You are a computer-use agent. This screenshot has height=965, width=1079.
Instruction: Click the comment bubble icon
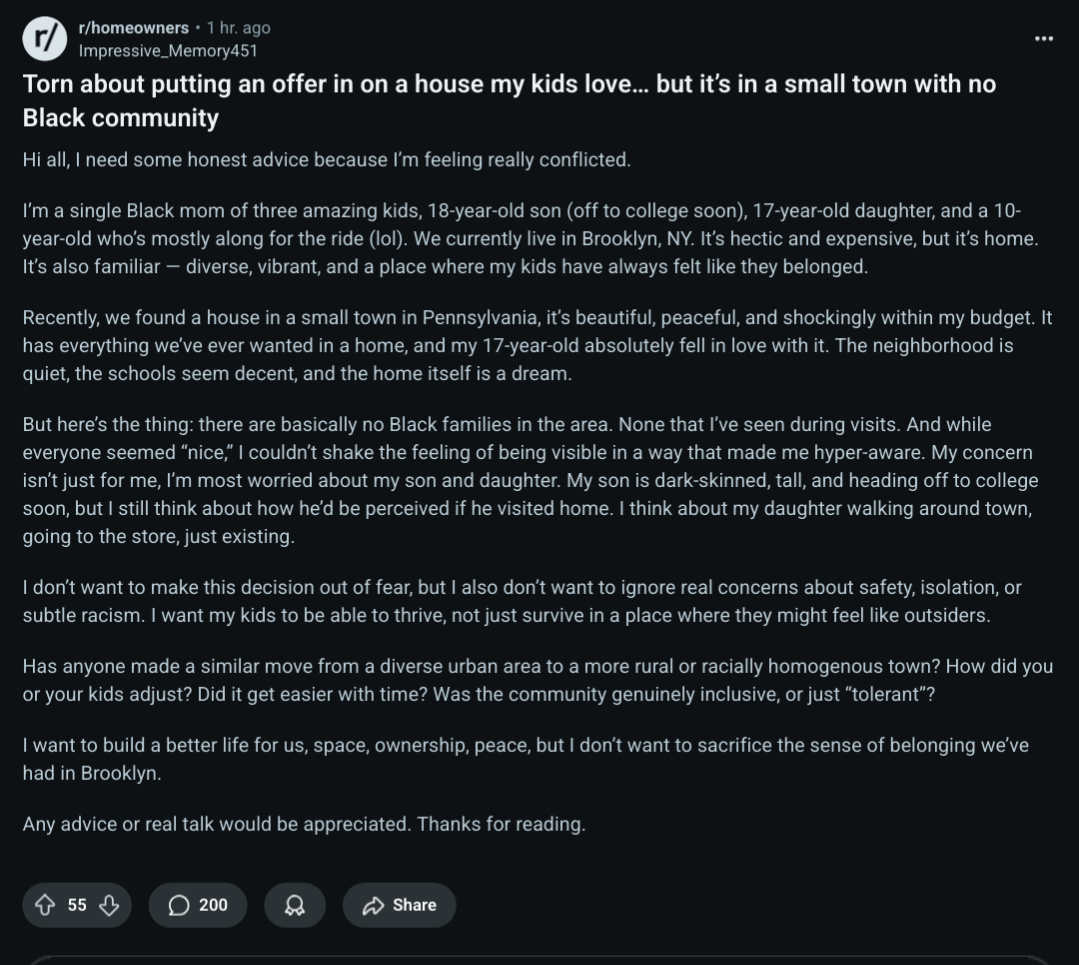pyautogui.click(x=179, y=905)
